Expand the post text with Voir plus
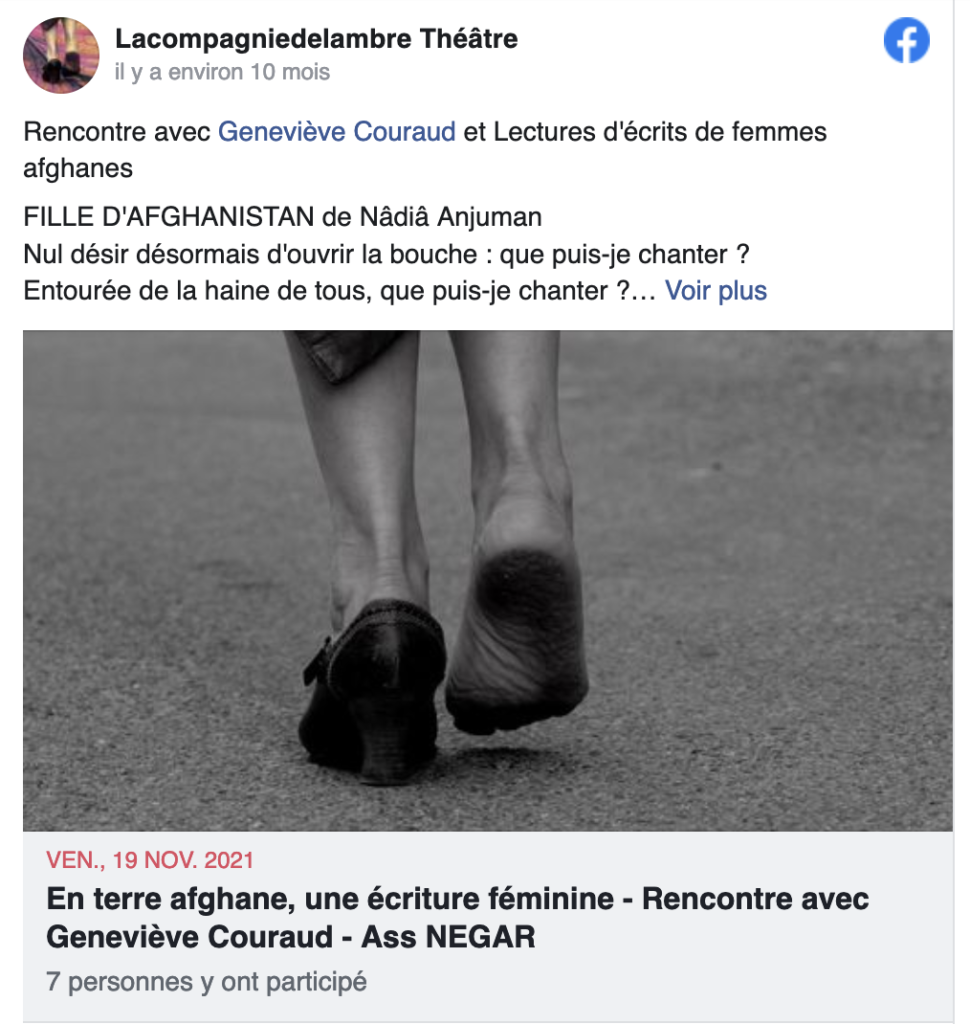Image resolution: width=970 pixels, height=1024 pixels. pos(716,291)
